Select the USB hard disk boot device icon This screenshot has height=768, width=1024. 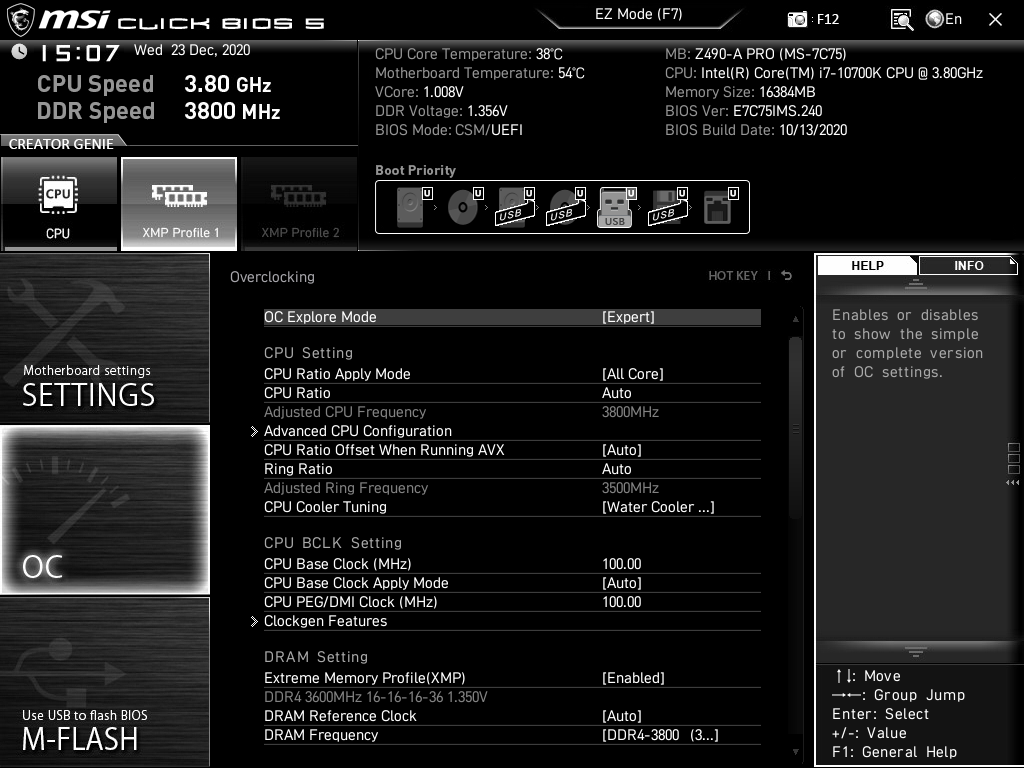pos(515,206)
